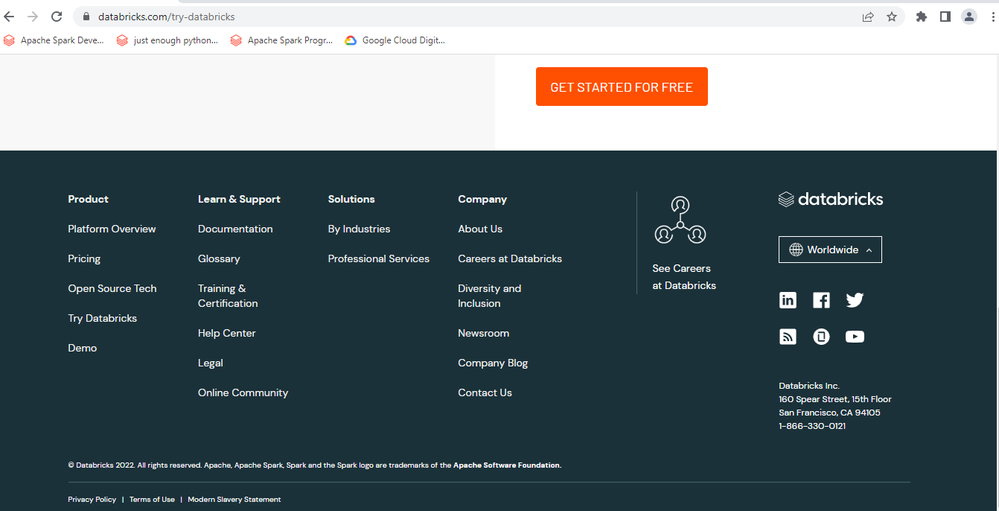Viewport: 999px width, 511px height.
Task: Open the Apache Spark Progr... bookmark
Action: [282, 40]
